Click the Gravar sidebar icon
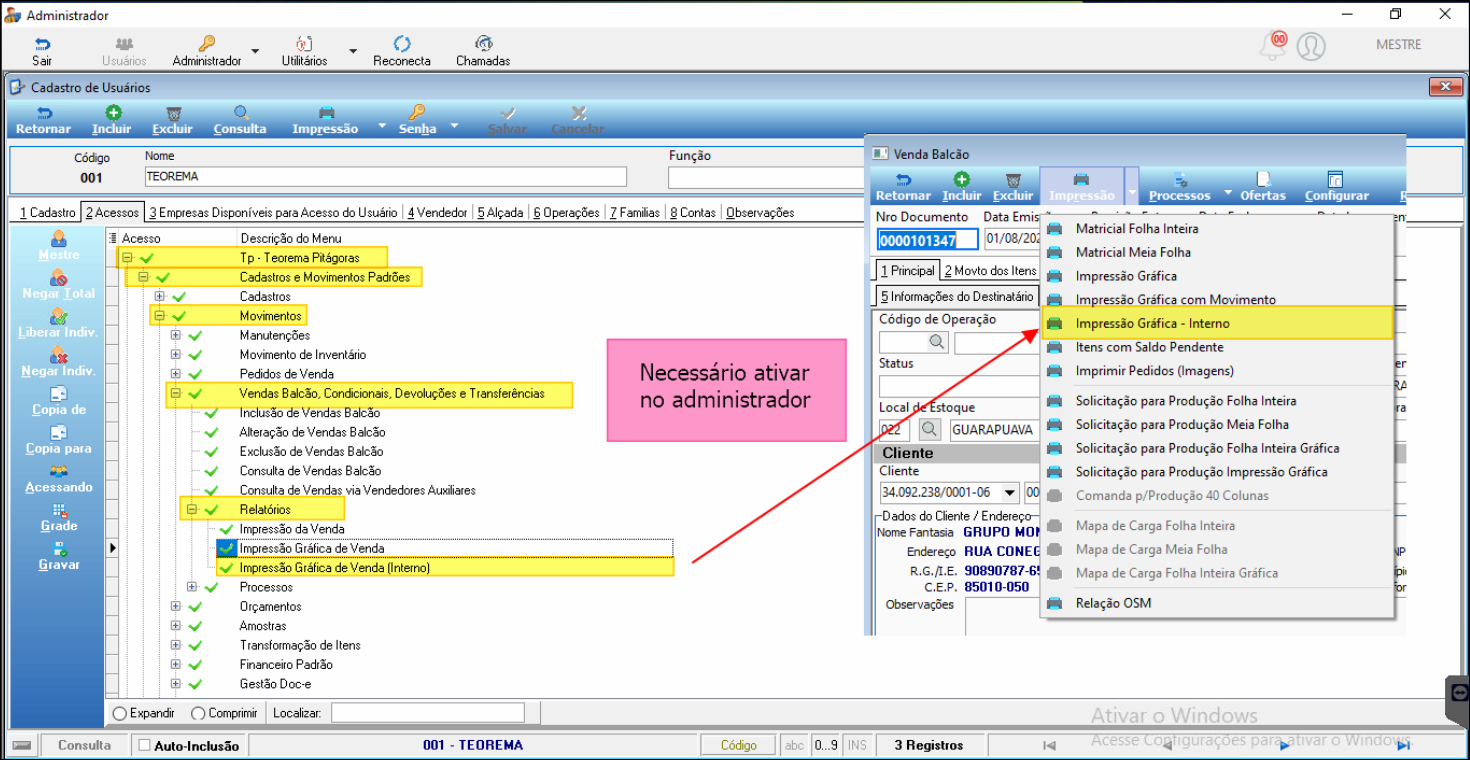The height and width of the screenshot is (760, 1470). pyautogui.click(x=59, y=549)
